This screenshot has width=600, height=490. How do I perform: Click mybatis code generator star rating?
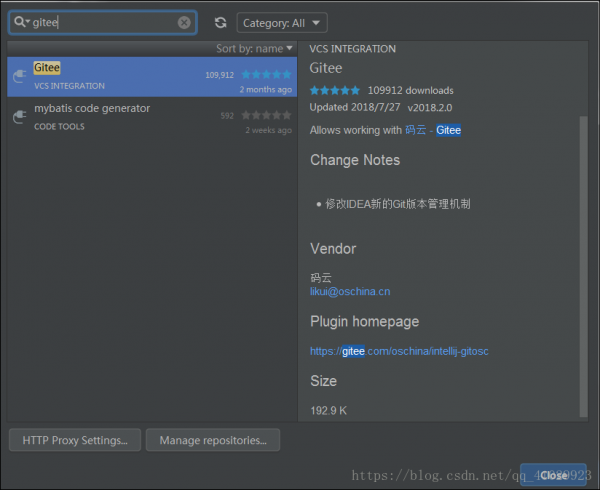(x=265, y=115)
